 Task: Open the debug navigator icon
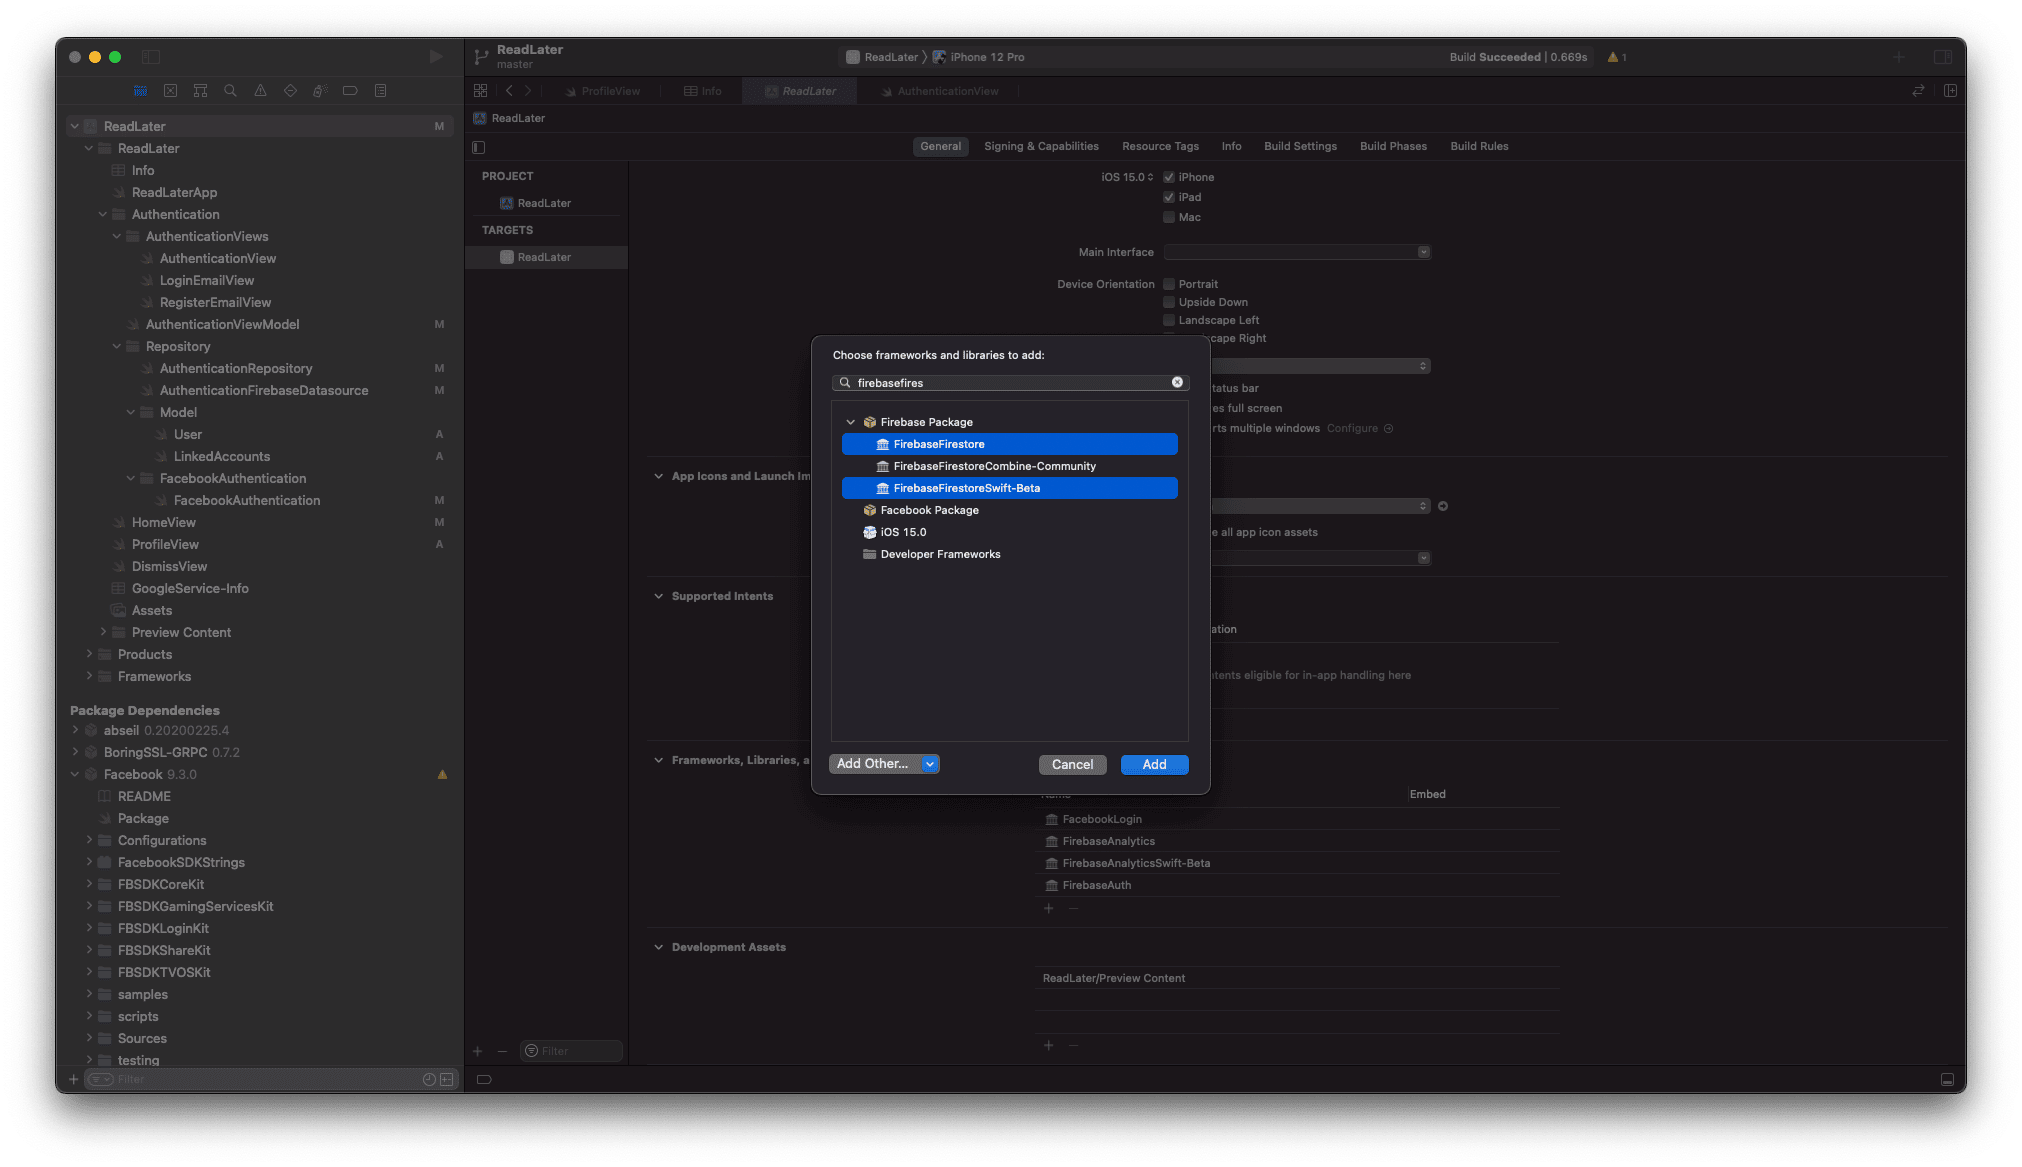pyautogui.click(x=320, y=91)
